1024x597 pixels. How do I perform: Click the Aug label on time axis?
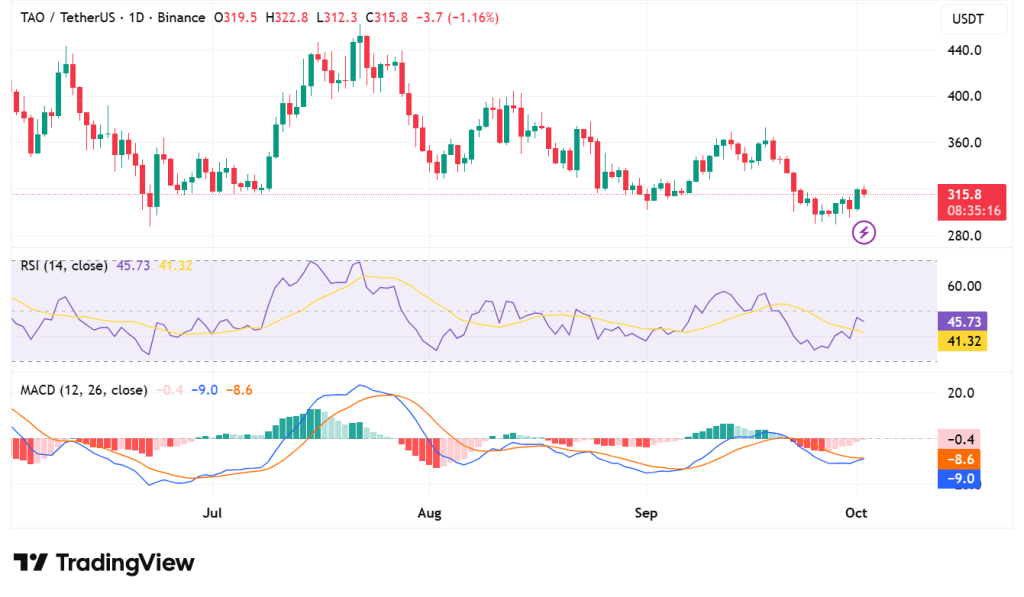click(429, 513)
